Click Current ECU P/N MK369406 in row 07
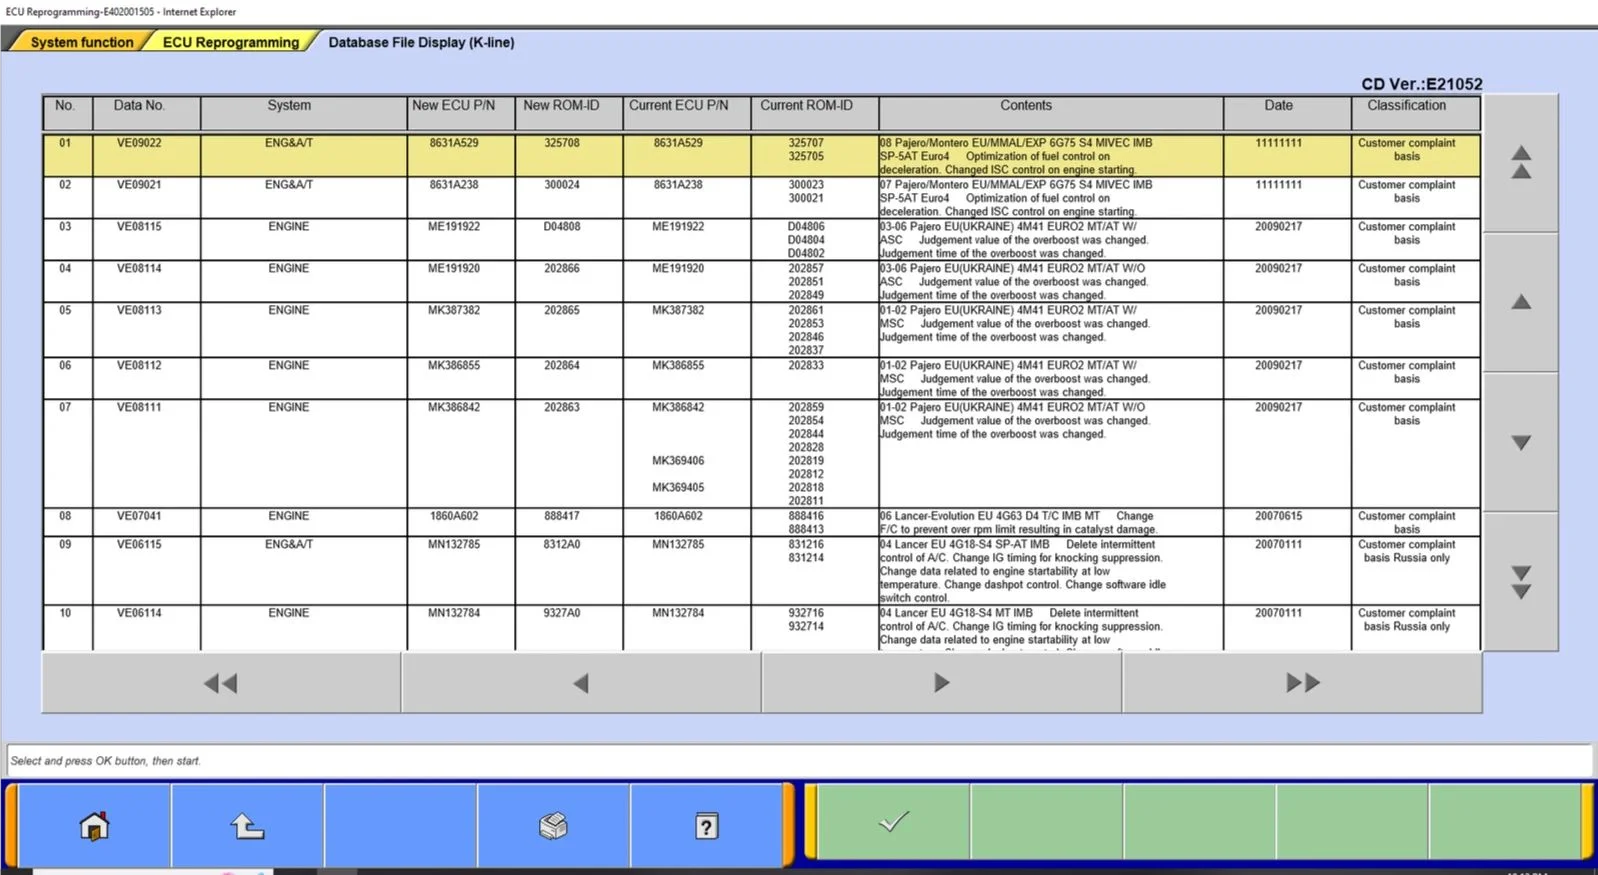This screenshot has height=875, width=1598. tap(678, 461)
